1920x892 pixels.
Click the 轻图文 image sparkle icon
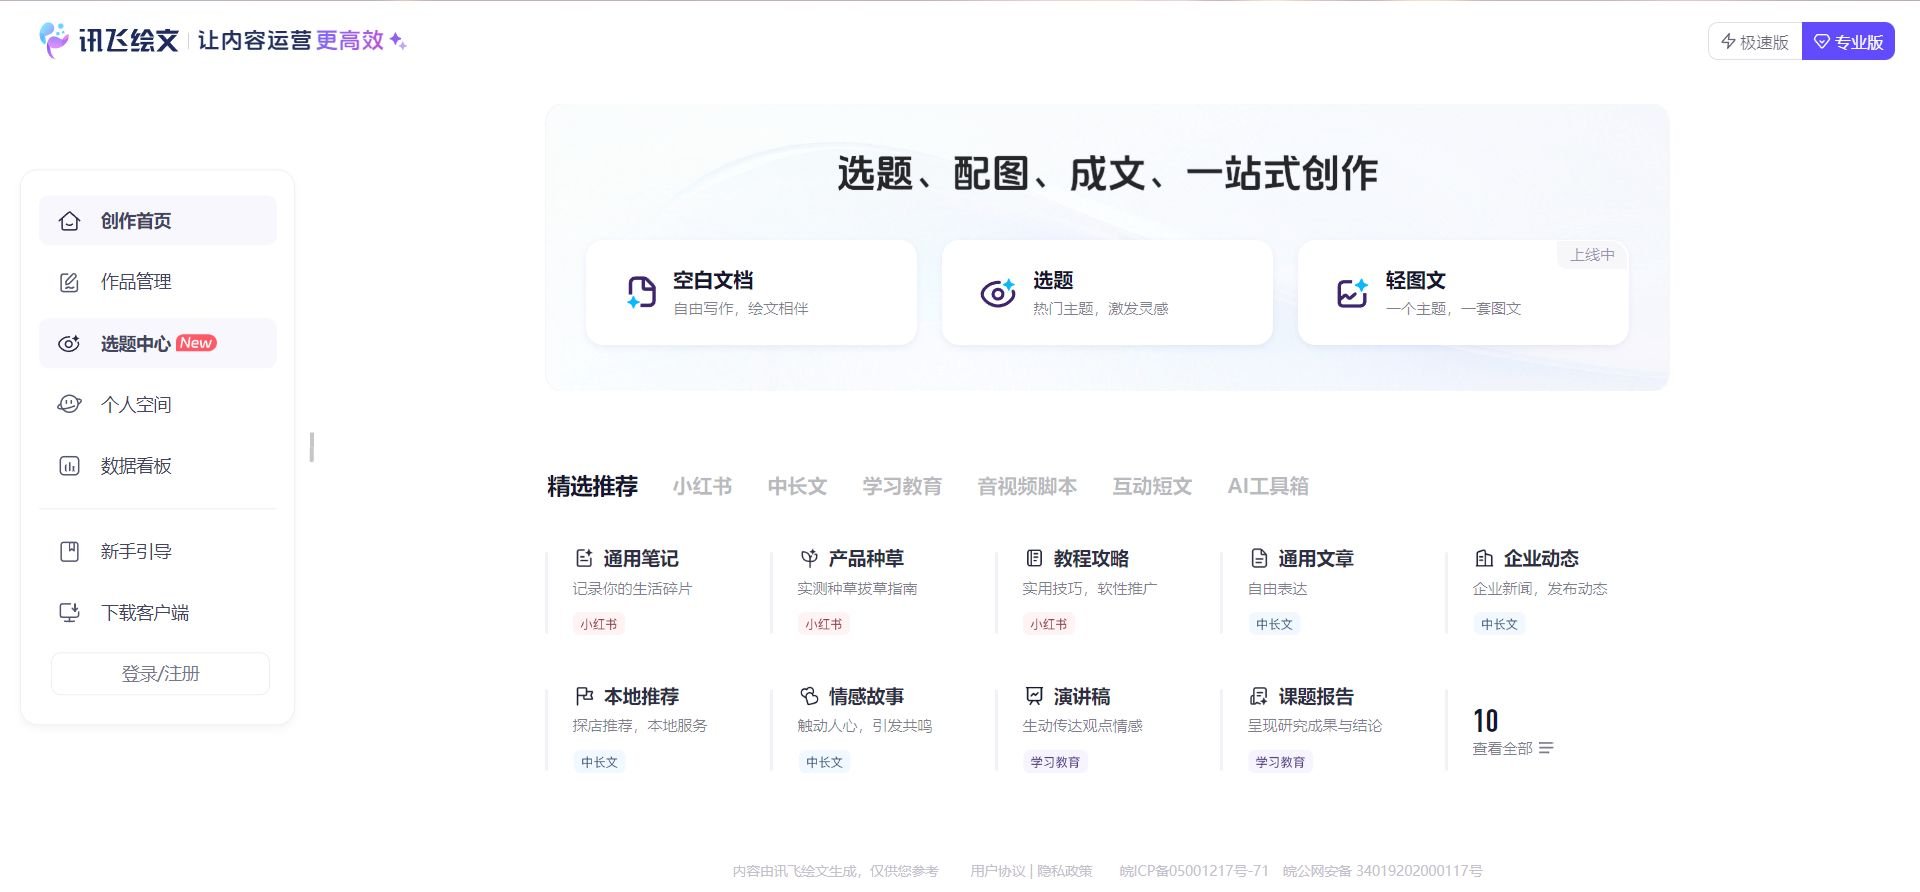tap(1352, 293)
